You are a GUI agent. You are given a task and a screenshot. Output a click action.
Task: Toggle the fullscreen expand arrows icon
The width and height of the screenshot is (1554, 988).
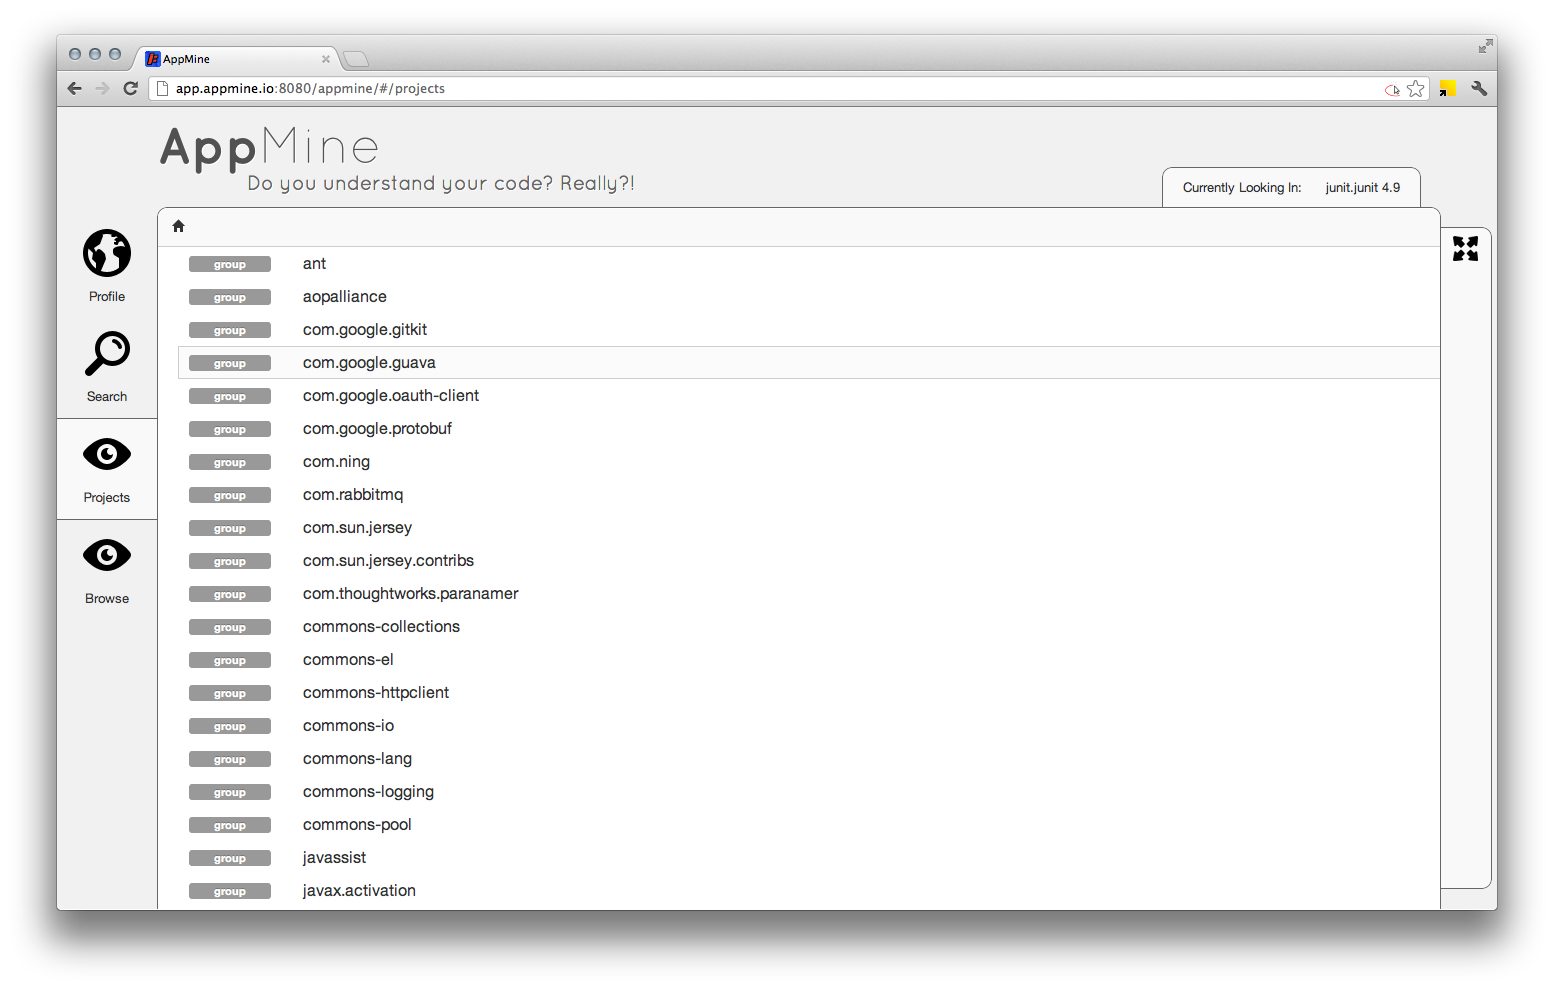[1465, 248]
